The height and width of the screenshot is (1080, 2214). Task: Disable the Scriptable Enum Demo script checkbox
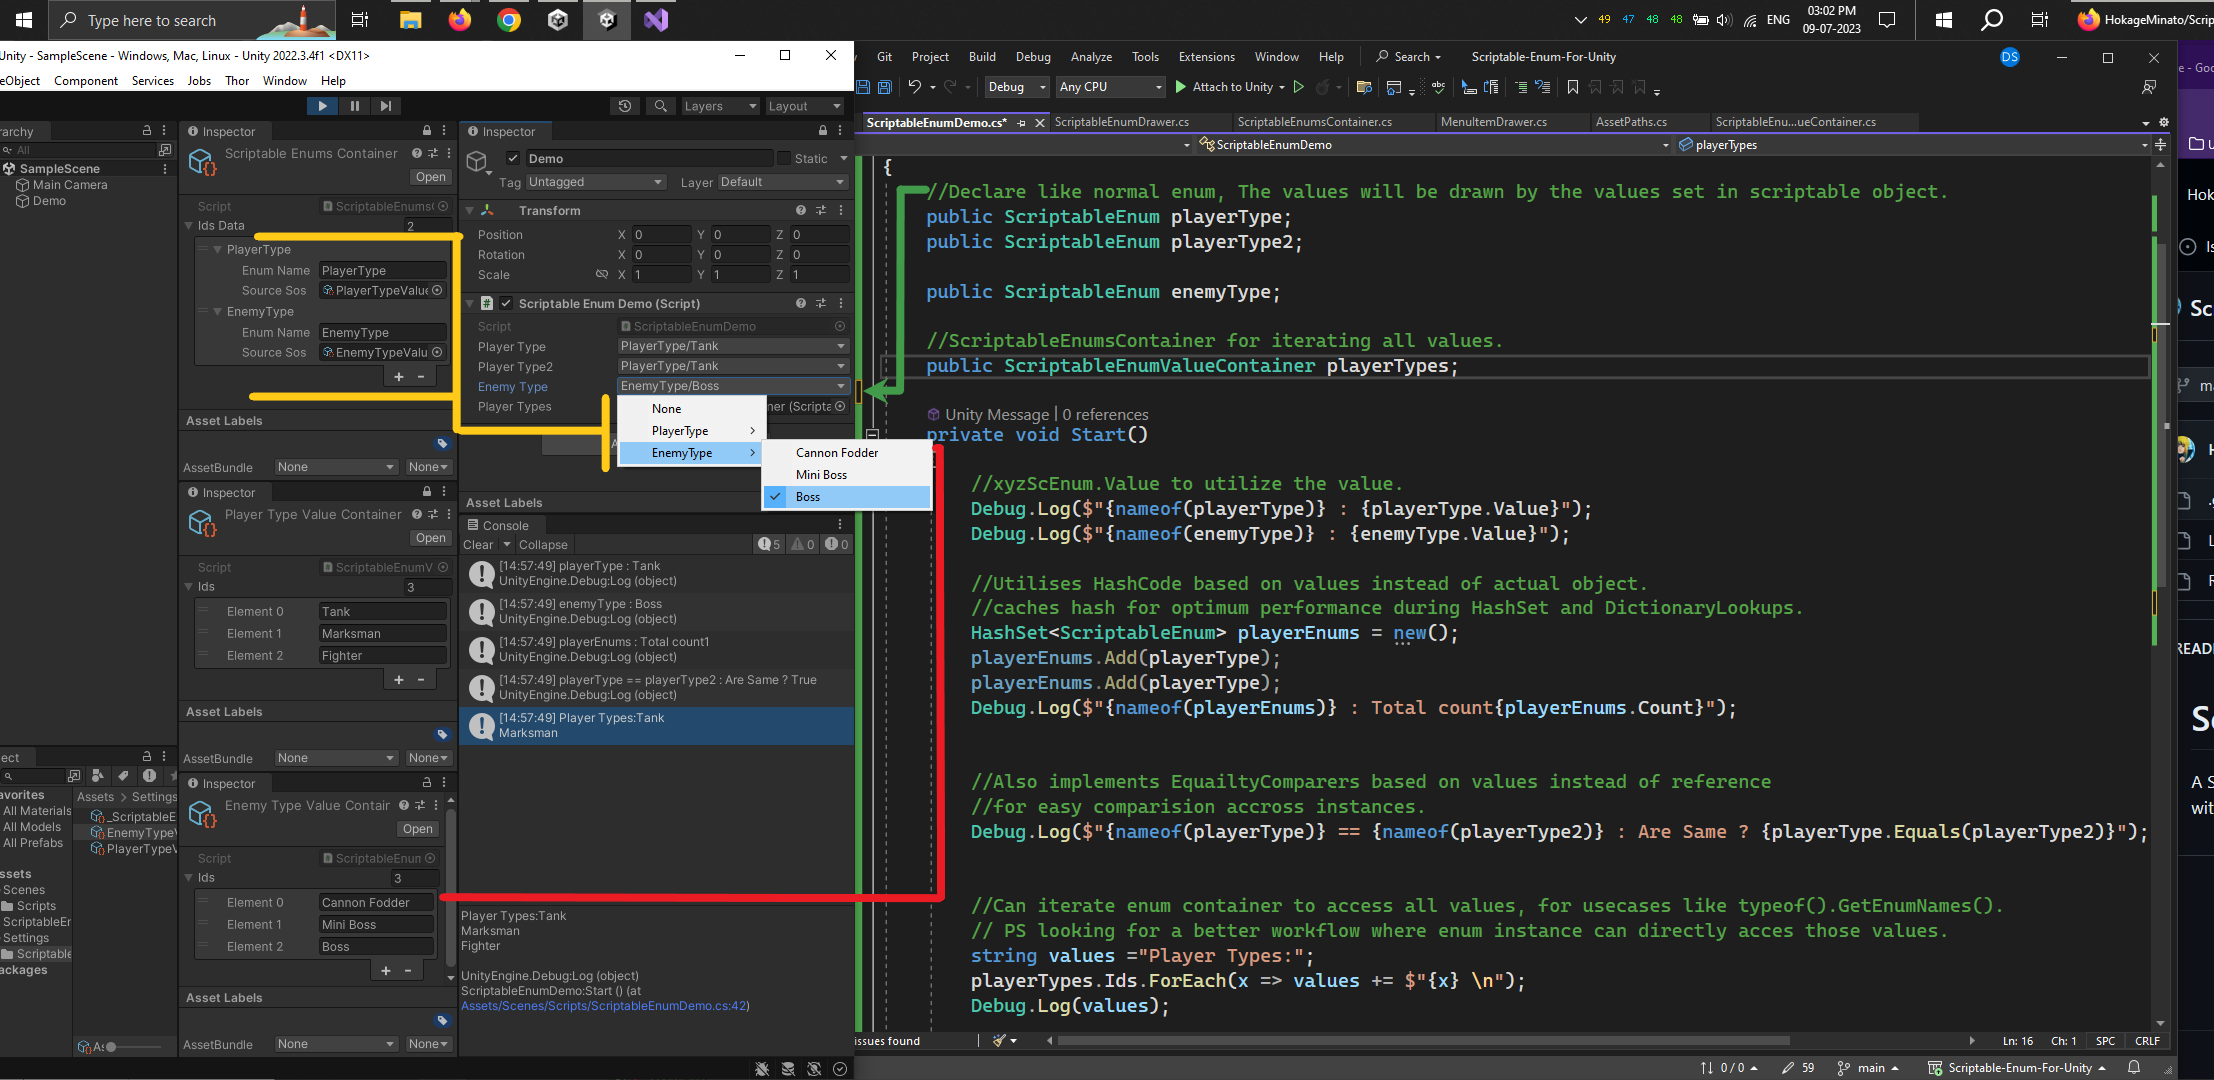click(506, 303)
